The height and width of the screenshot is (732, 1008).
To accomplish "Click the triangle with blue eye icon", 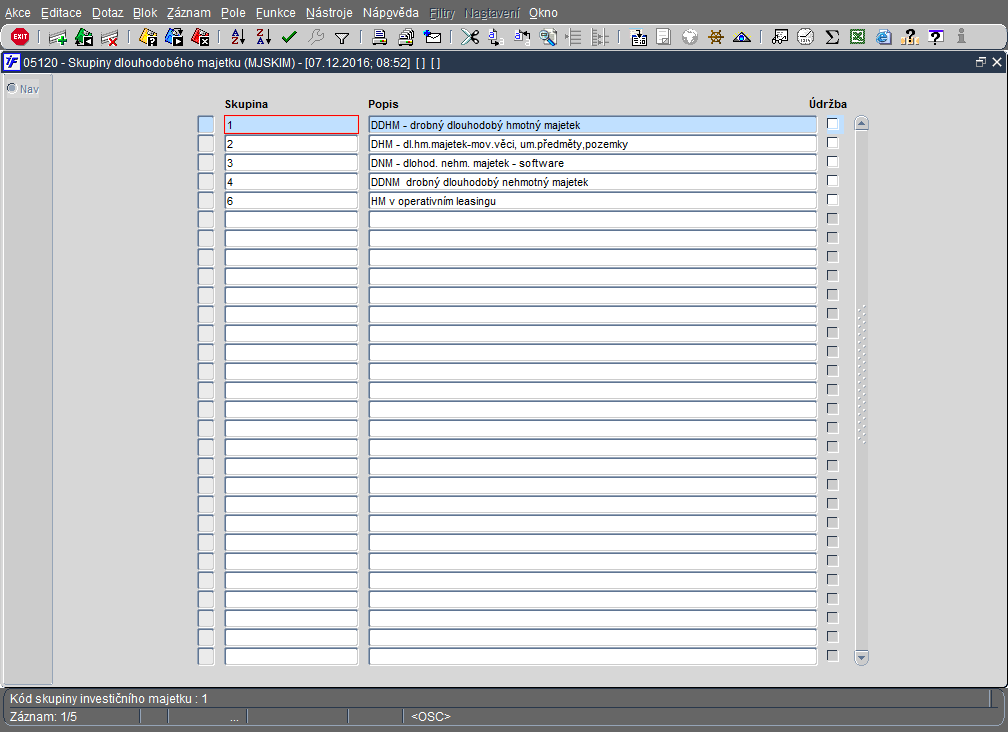I will (x=742, y=37).
